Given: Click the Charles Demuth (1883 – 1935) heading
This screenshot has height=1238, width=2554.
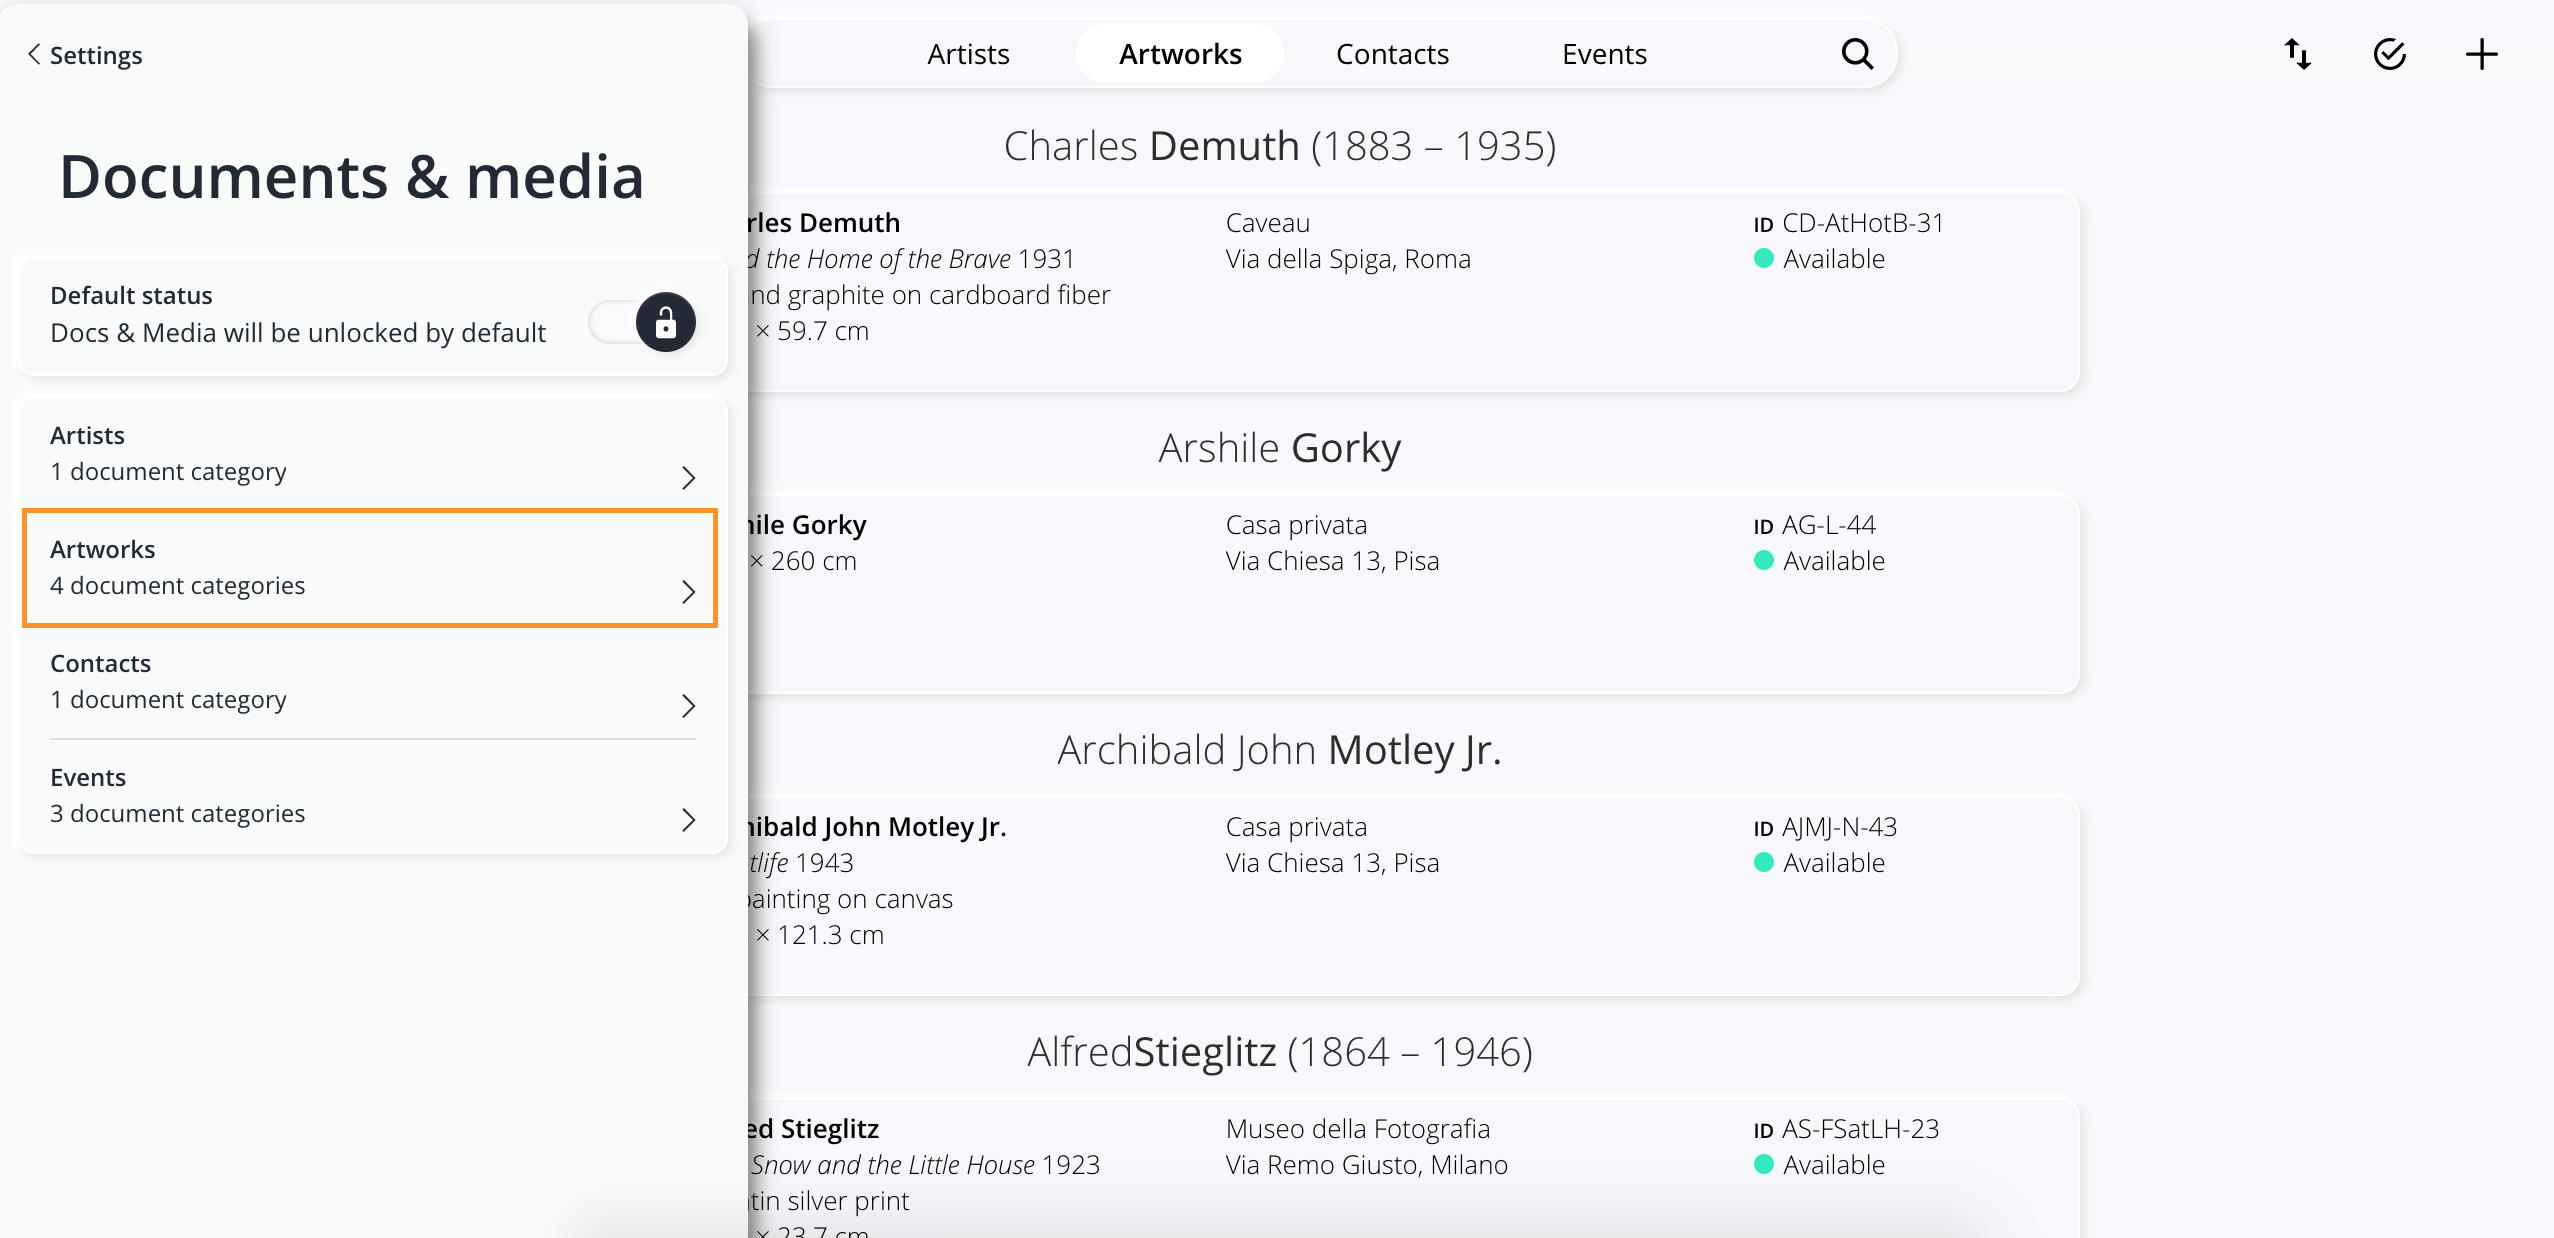Looking at the screenshot, I should pyautogui.click(x=1280, y=146).
